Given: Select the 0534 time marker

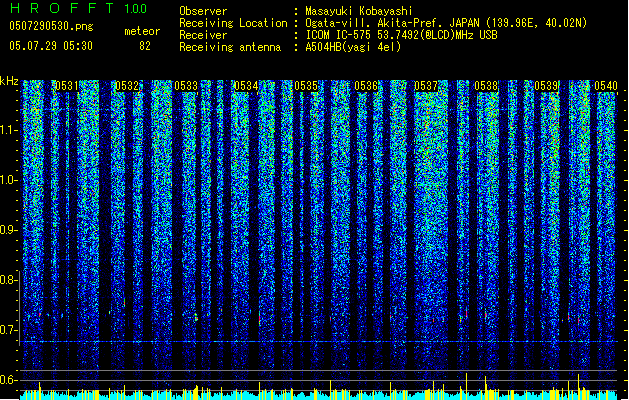Looking at the screenshot, I should point(246,86).
